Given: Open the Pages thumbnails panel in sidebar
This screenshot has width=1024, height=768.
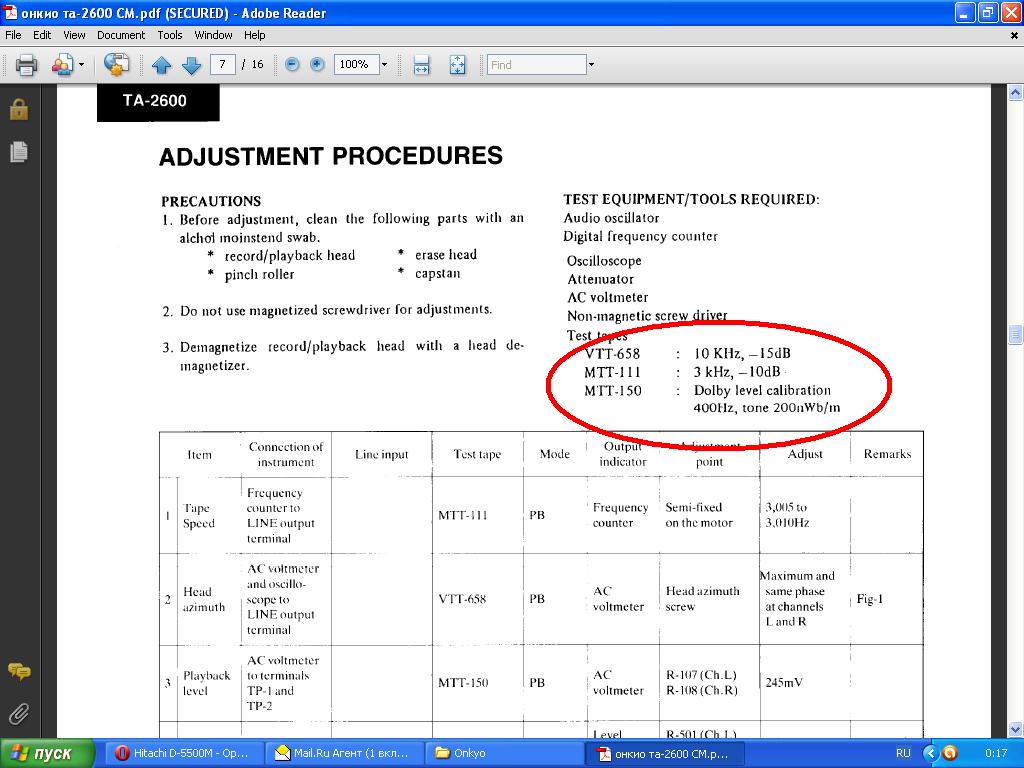Looking at the screenshot, I should click(18, 152).
